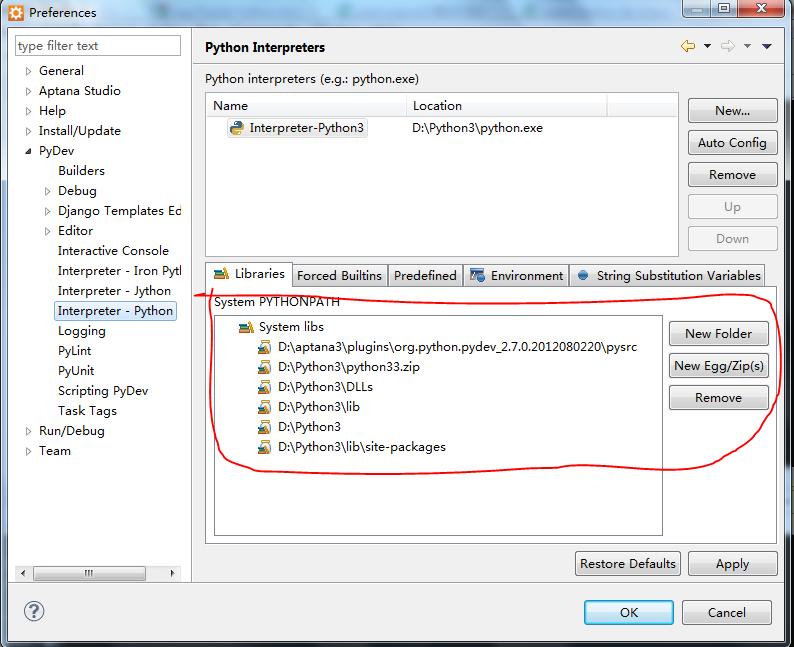
Task: Click the back navigation arrow icon
Action: pyautogui.click(x=688, y=47)
